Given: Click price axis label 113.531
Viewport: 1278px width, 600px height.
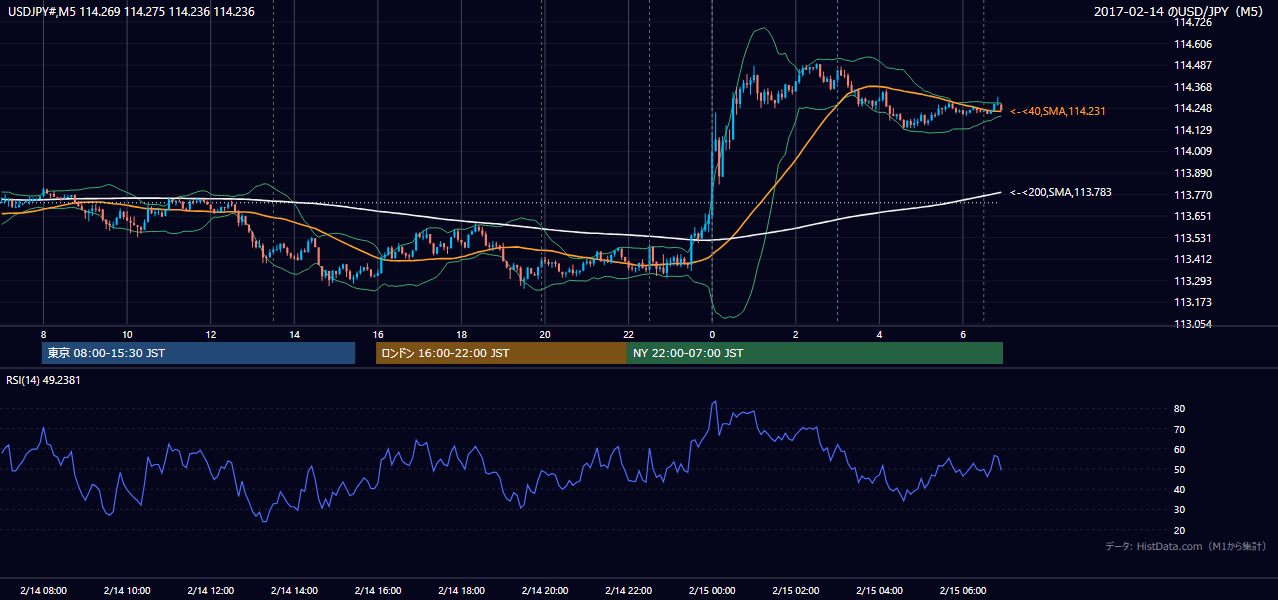Looking at the screenshot, I should pyautogui.click(x=1192, y=238).
